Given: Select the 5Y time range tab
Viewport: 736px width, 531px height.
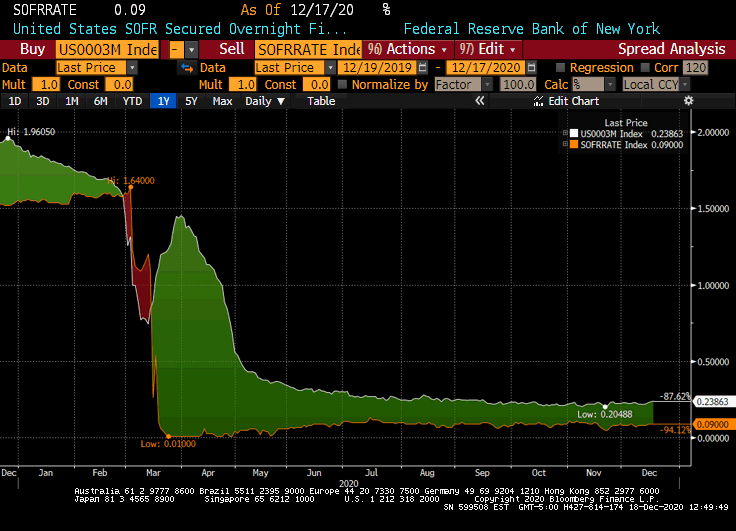Looking at the screenshot, I should 191,101.
